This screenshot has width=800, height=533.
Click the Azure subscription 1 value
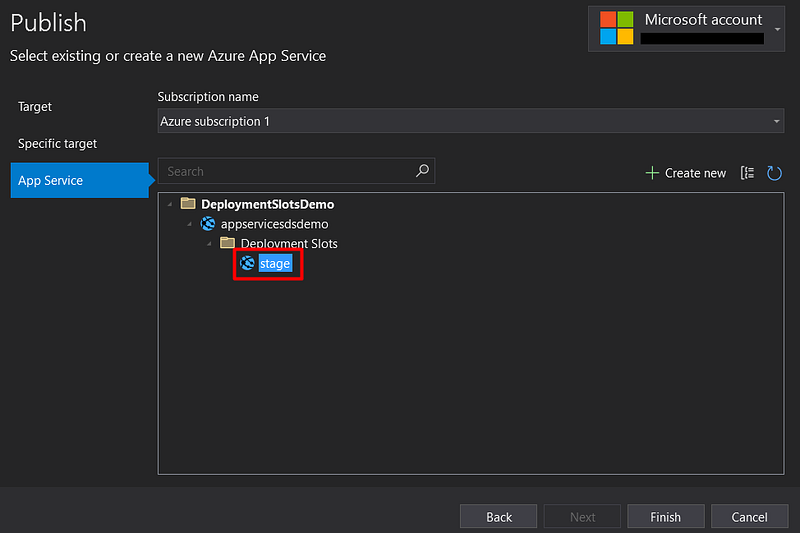point(215,121)
